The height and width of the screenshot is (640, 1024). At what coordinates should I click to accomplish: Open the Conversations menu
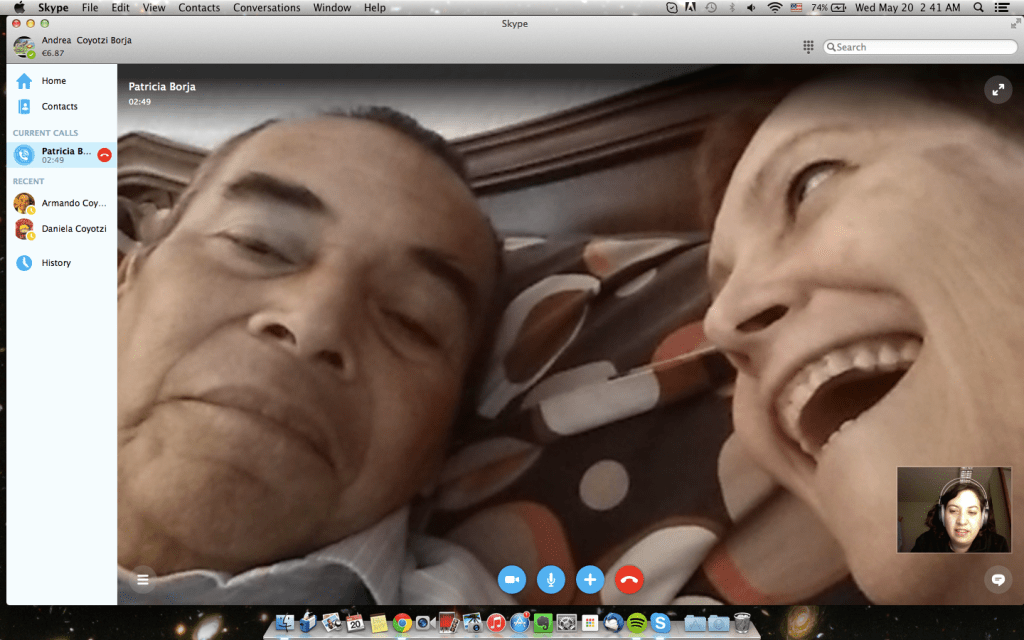(266, 8)
